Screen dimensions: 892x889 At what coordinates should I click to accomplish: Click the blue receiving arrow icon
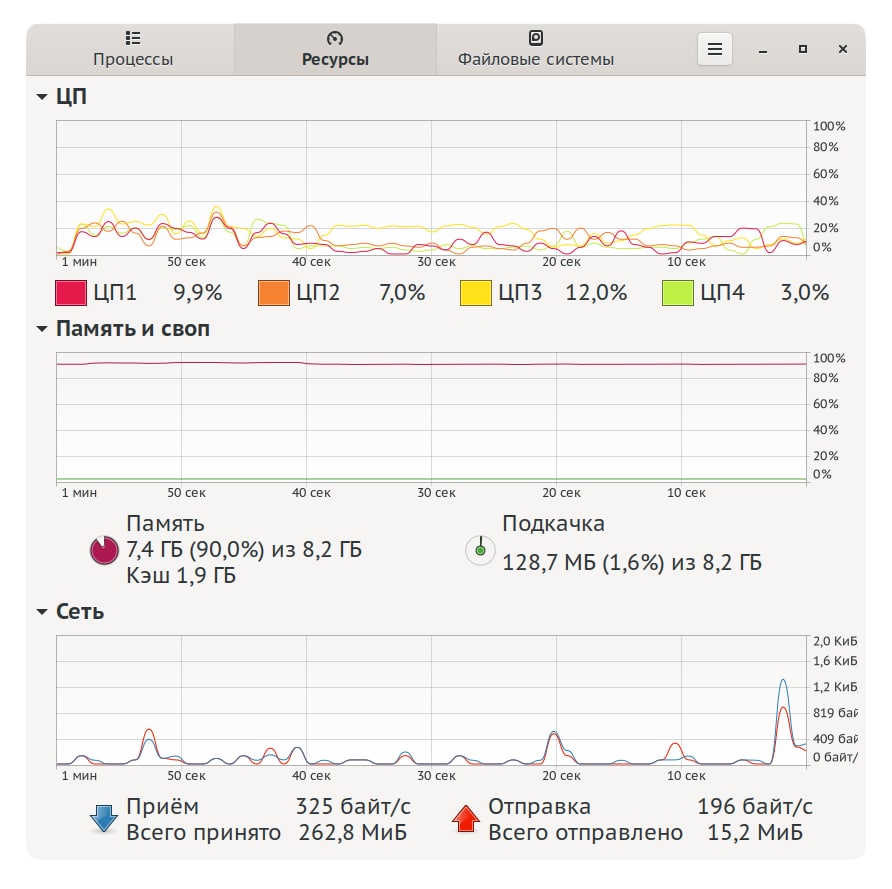pos(104,819)
